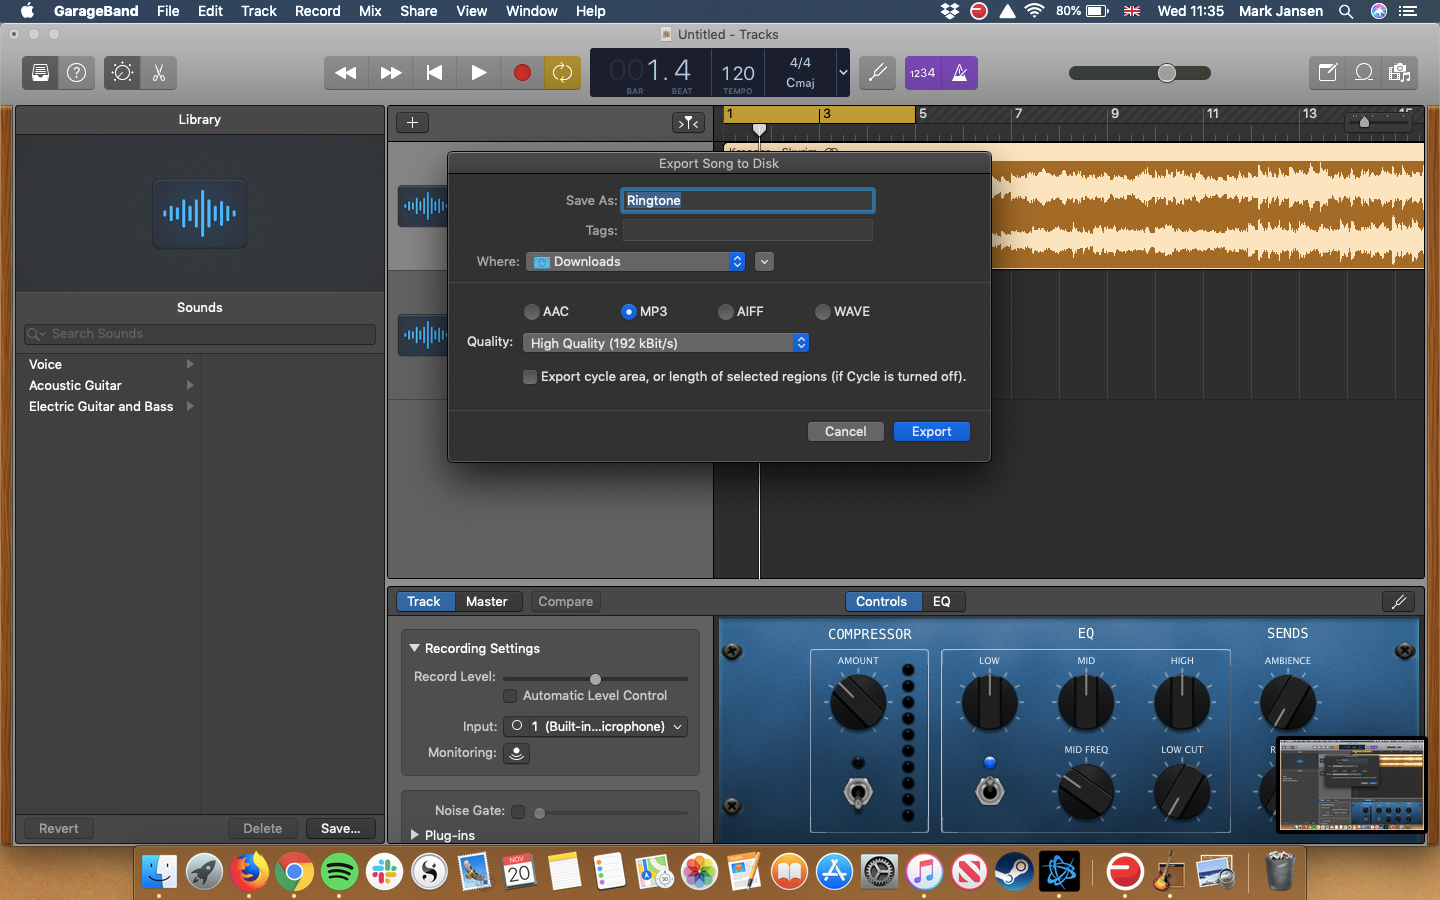Open the File menu
Viewport: 1440px width, 900px height.
(x=168, y=11)
